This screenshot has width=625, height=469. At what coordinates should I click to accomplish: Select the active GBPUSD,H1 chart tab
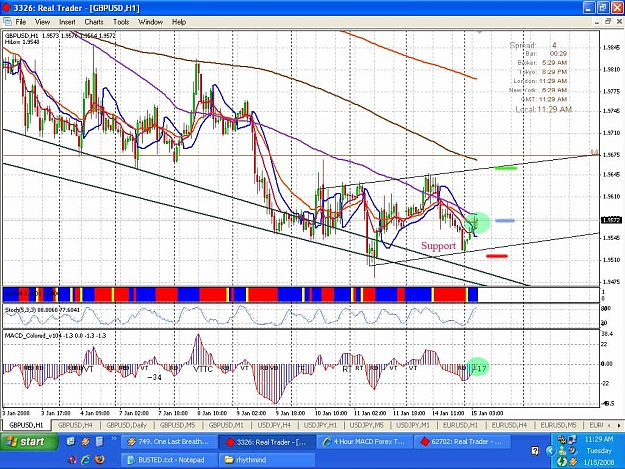[26, 425]
